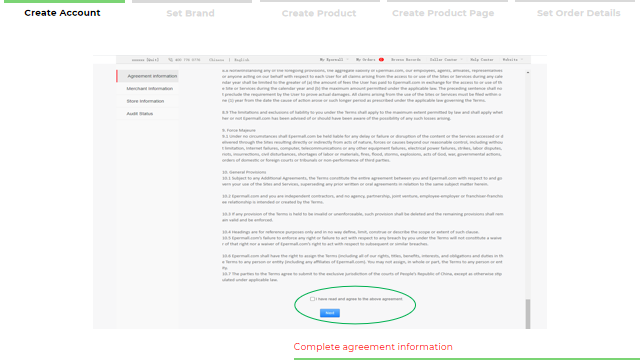Open Merchant information in the sidebar
This screenshot has width=640, height=360.
149,89
